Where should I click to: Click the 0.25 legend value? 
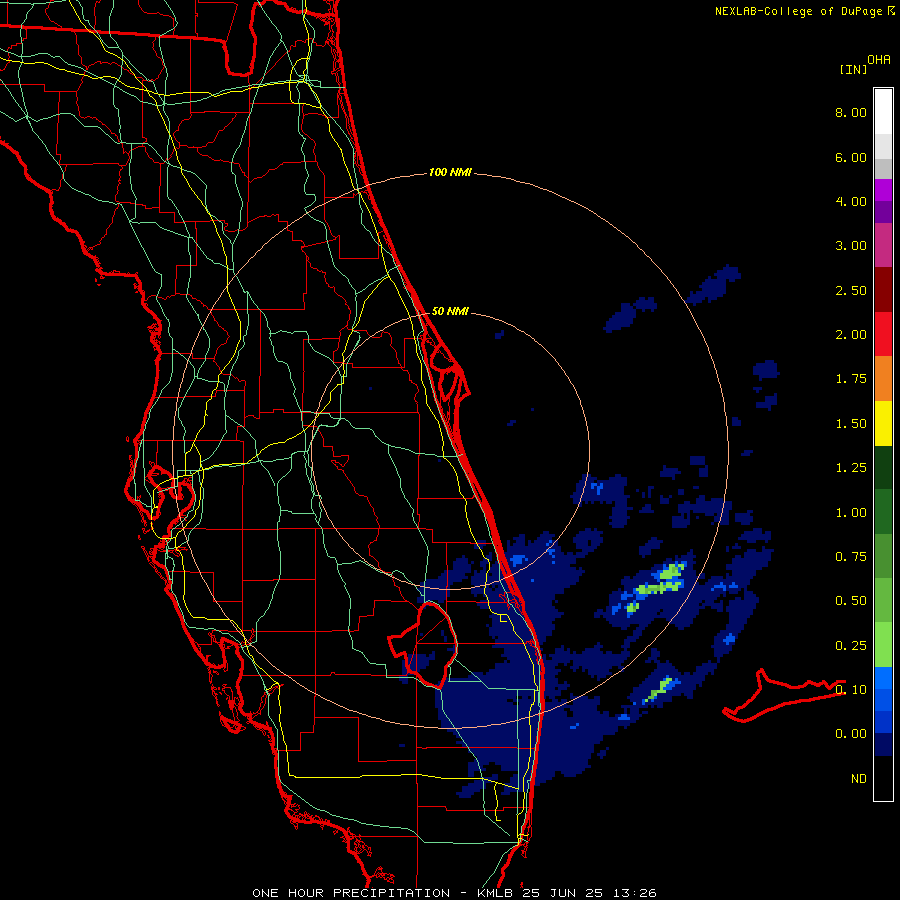[x=851, y=646]
